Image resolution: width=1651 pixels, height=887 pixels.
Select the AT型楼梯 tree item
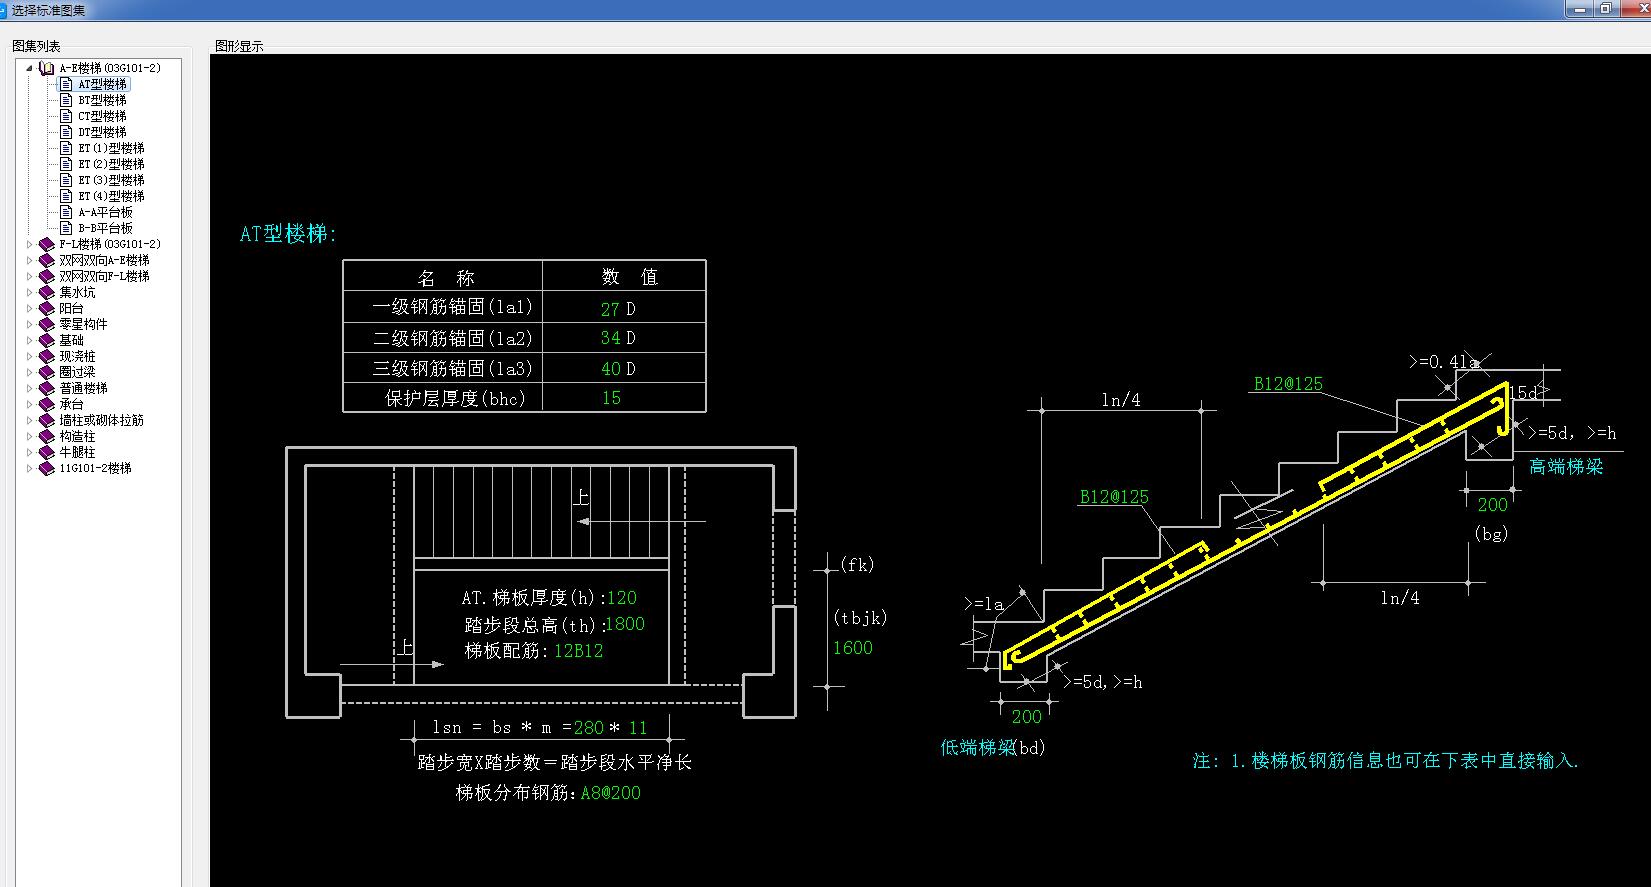(x=102, y=84)
